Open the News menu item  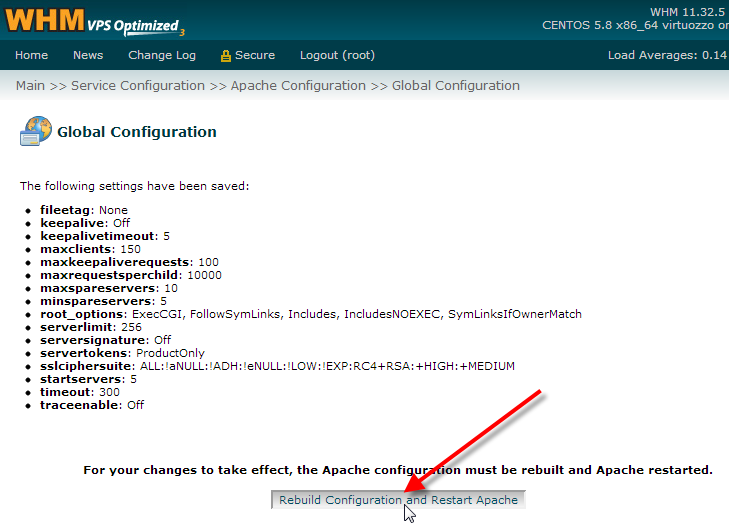coord(88,55)
